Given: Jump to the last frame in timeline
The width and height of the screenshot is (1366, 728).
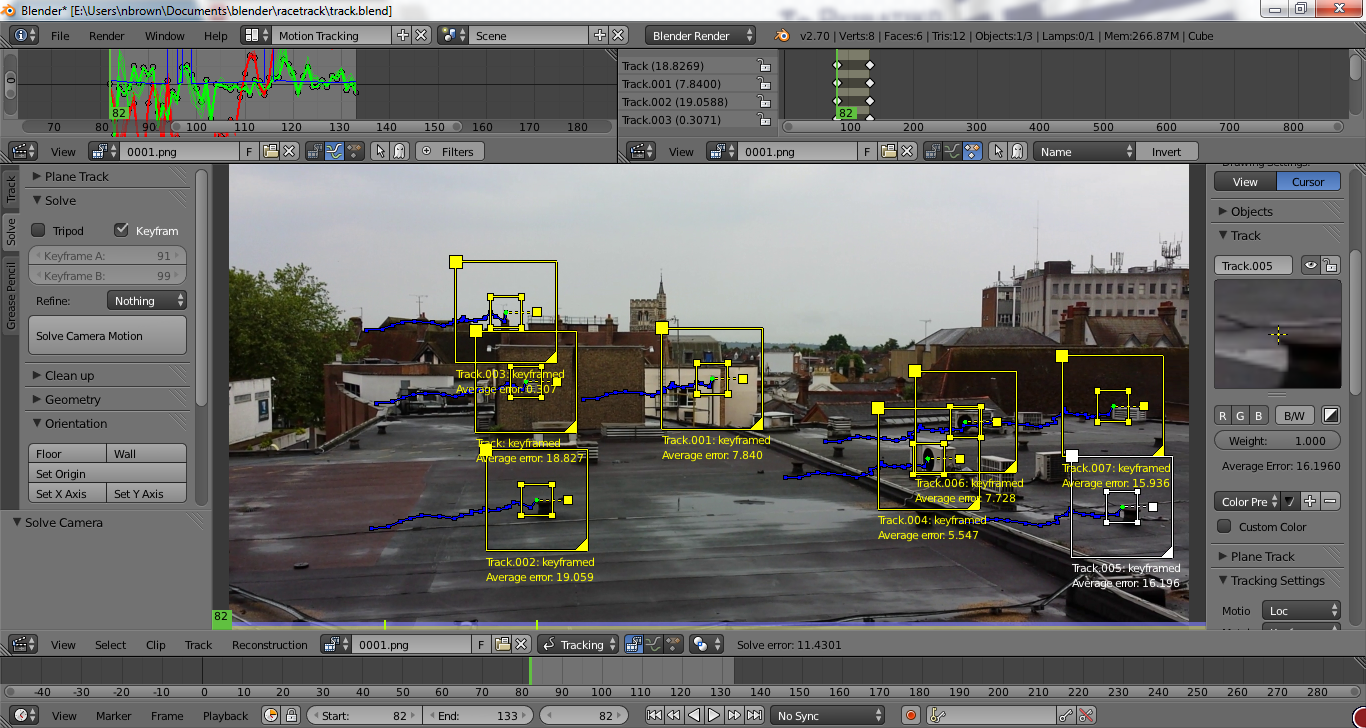Looking at the screenshot, I should coord(754,715).
